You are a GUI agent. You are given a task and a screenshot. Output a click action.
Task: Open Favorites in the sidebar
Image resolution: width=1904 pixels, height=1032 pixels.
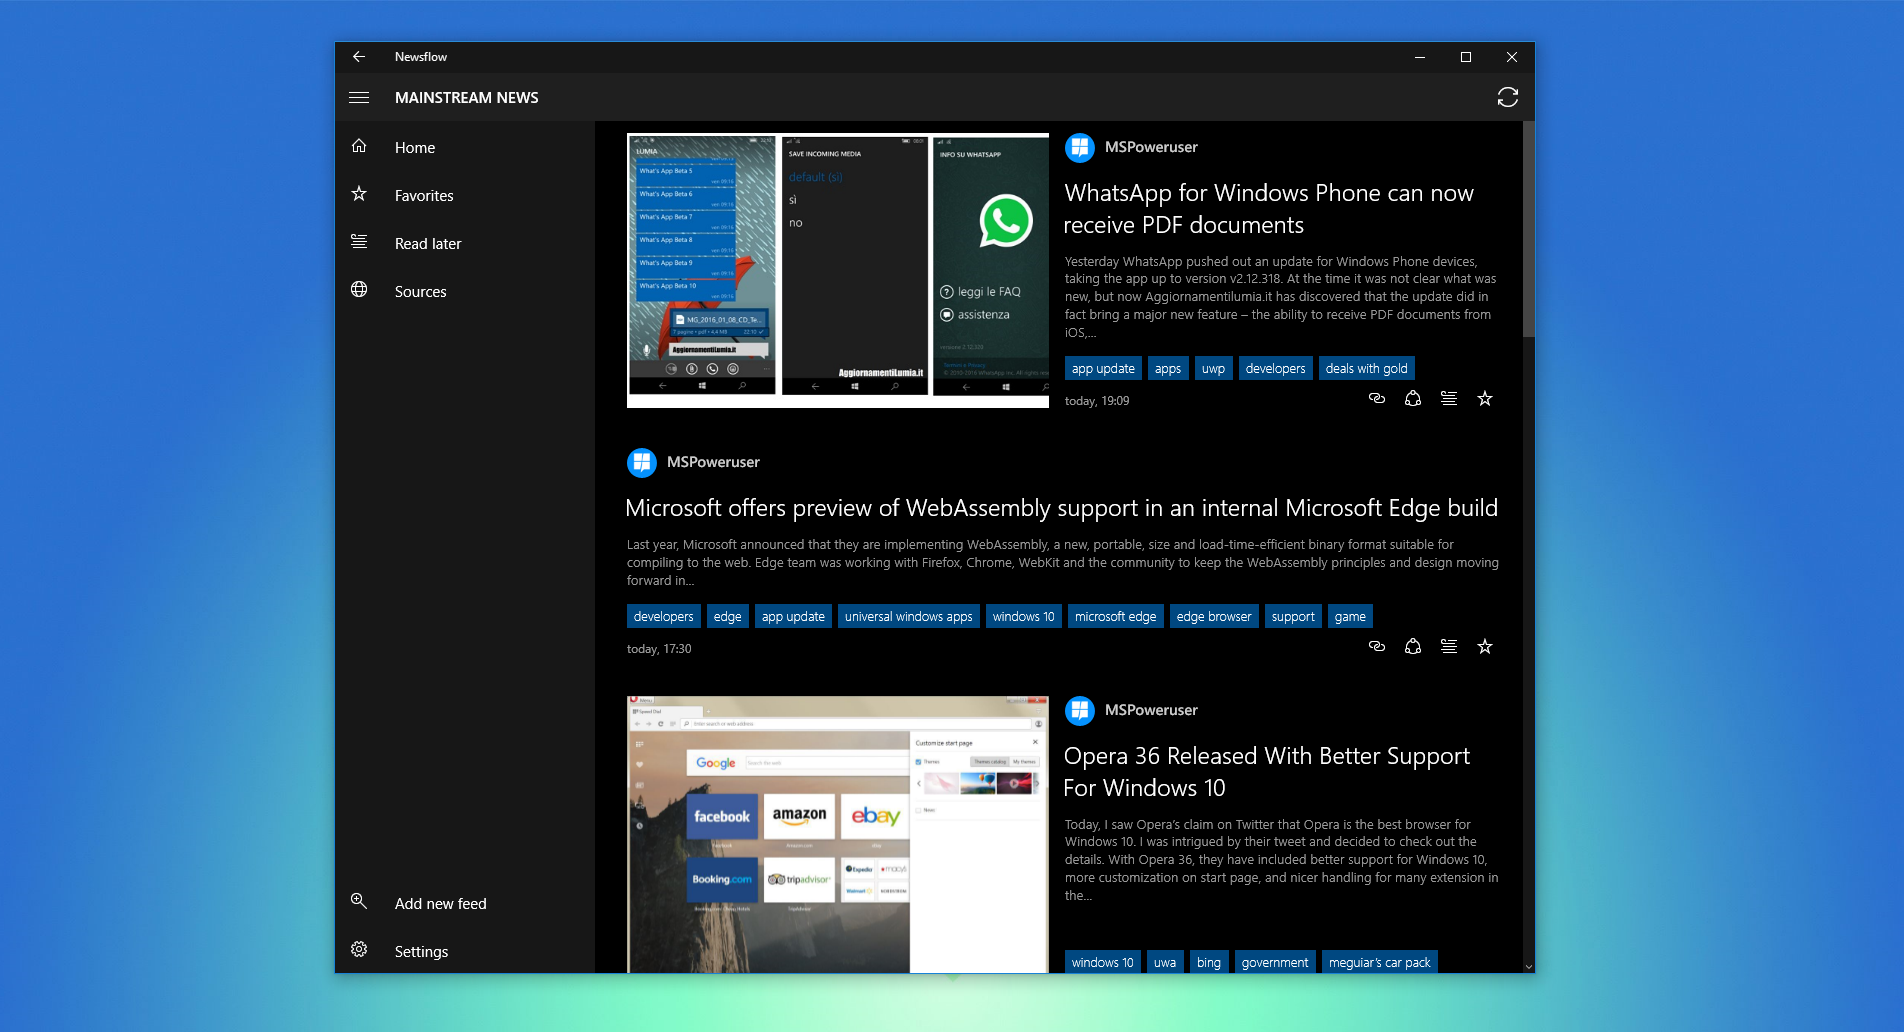[465, 195]
